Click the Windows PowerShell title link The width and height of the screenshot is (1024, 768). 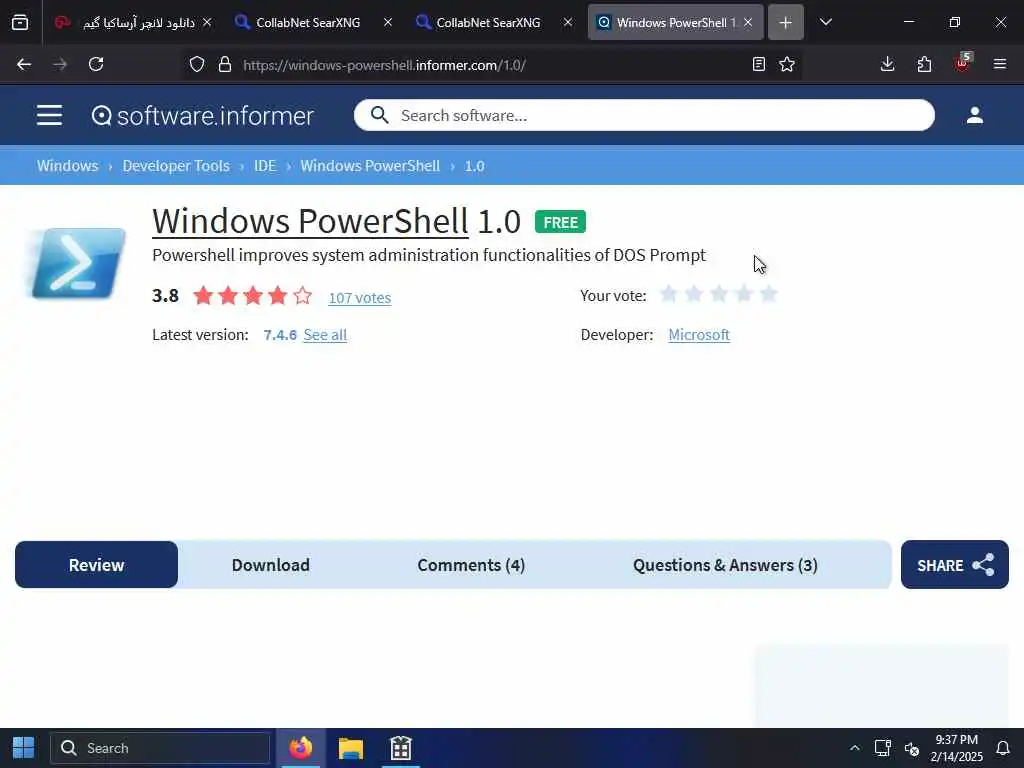(310, 221)
